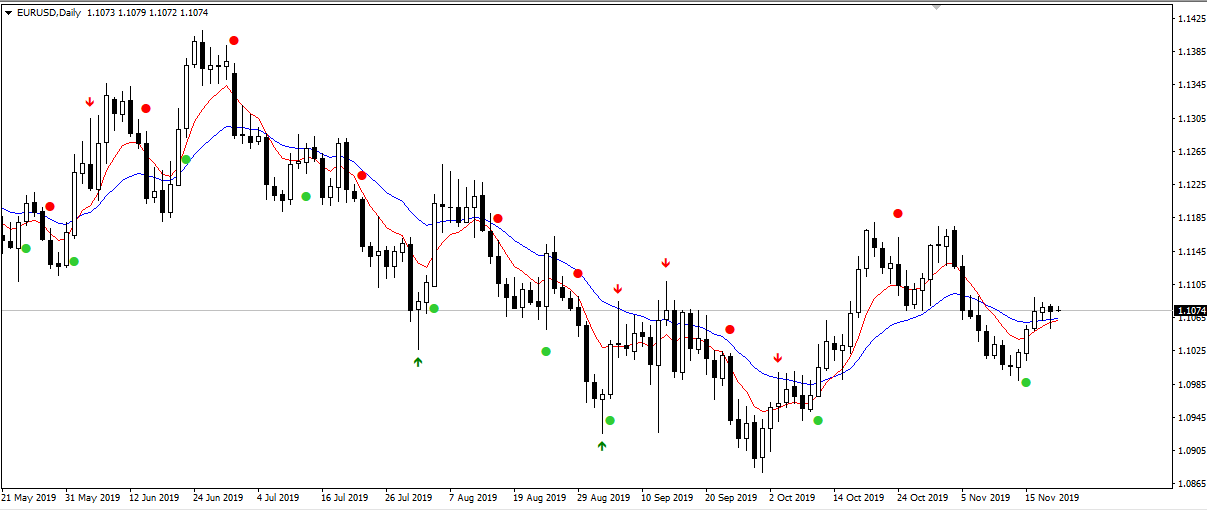Click the red down arrow above mid-September tall wick
Image resolution: width=1207 pixels, height=511 pixels.
point(665,263)
